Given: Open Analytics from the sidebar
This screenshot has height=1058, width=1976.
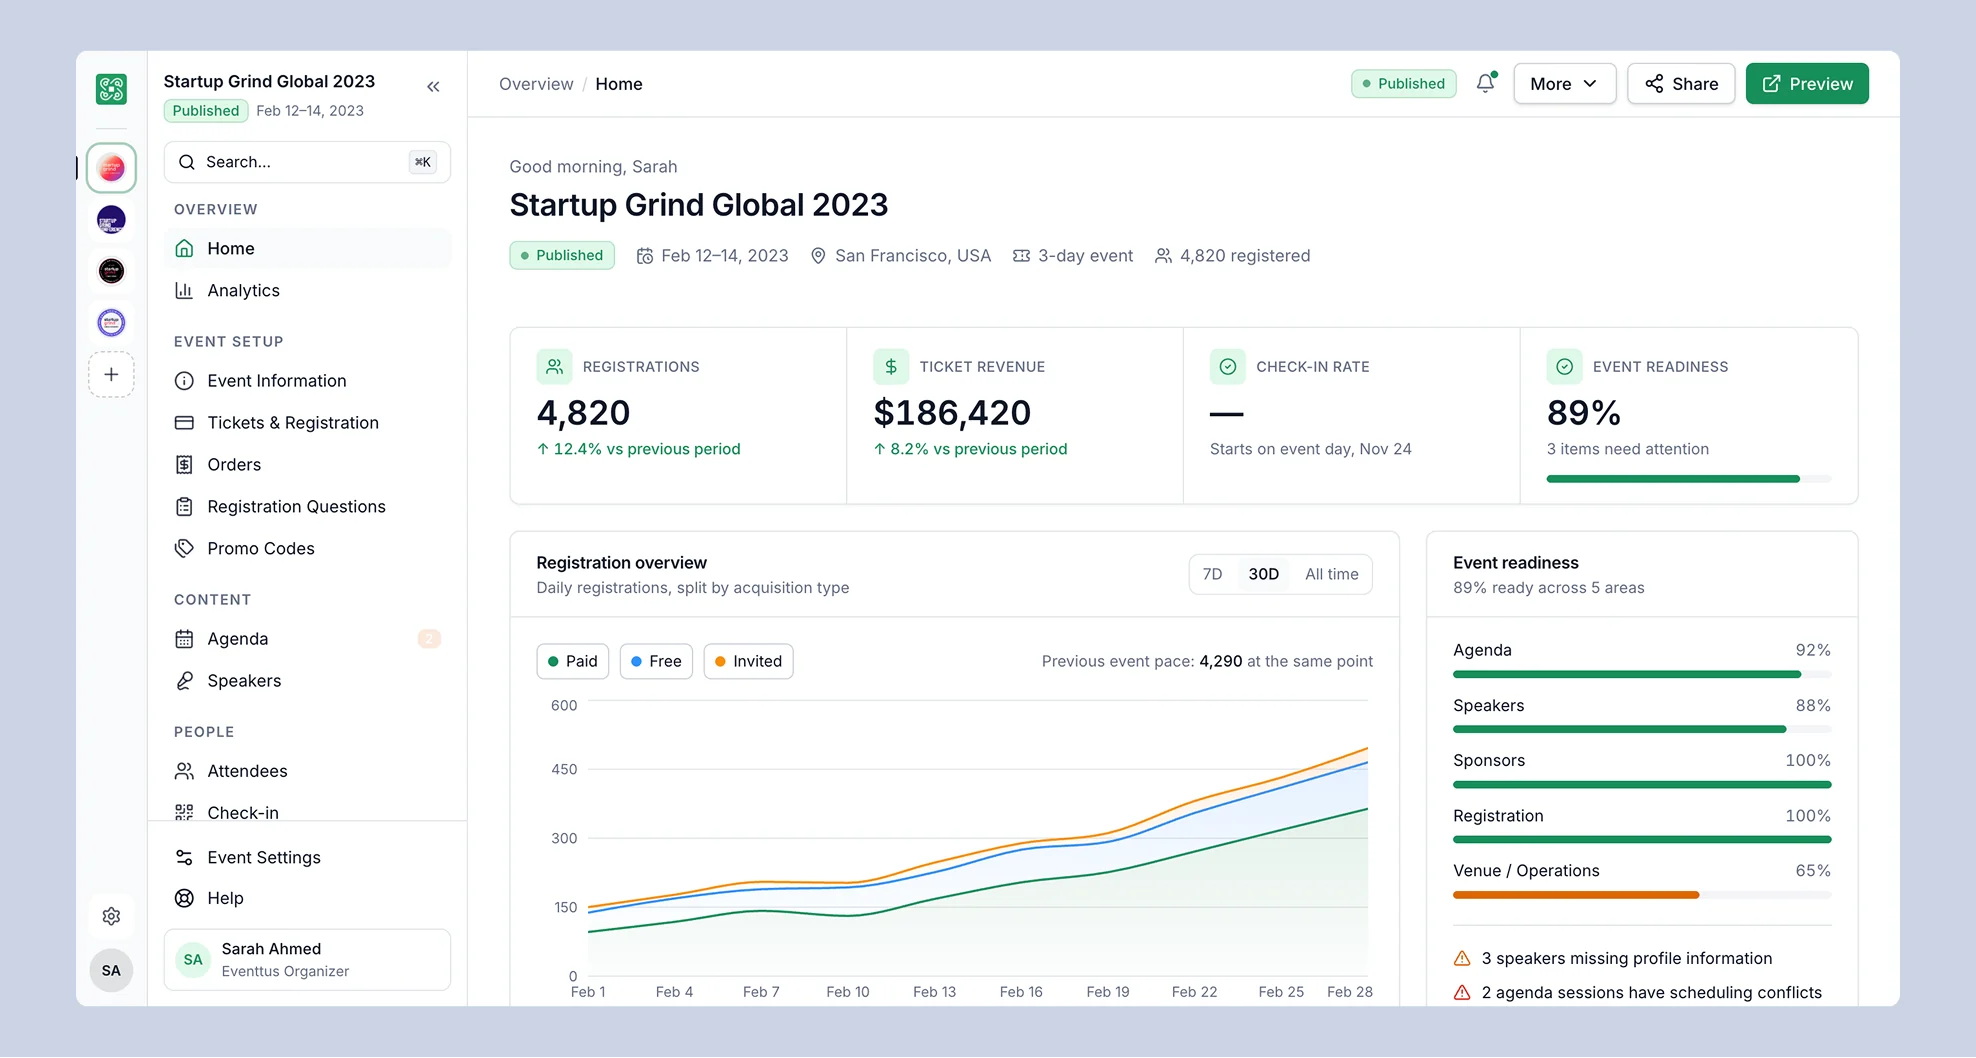Looking at the screenshot, I should (307, 290).
